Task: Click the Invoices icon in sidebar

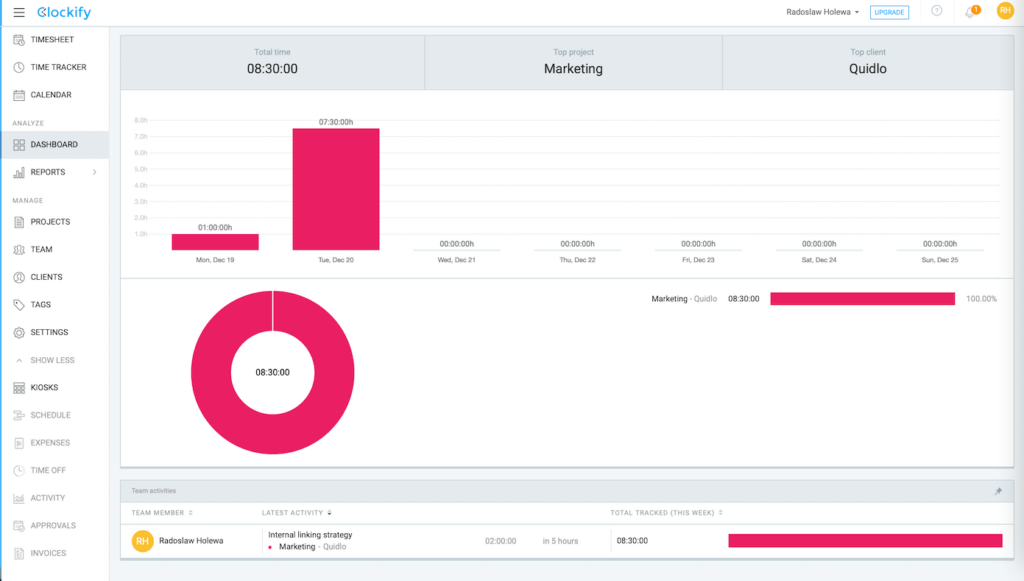Action: click(x=19, y=553)
